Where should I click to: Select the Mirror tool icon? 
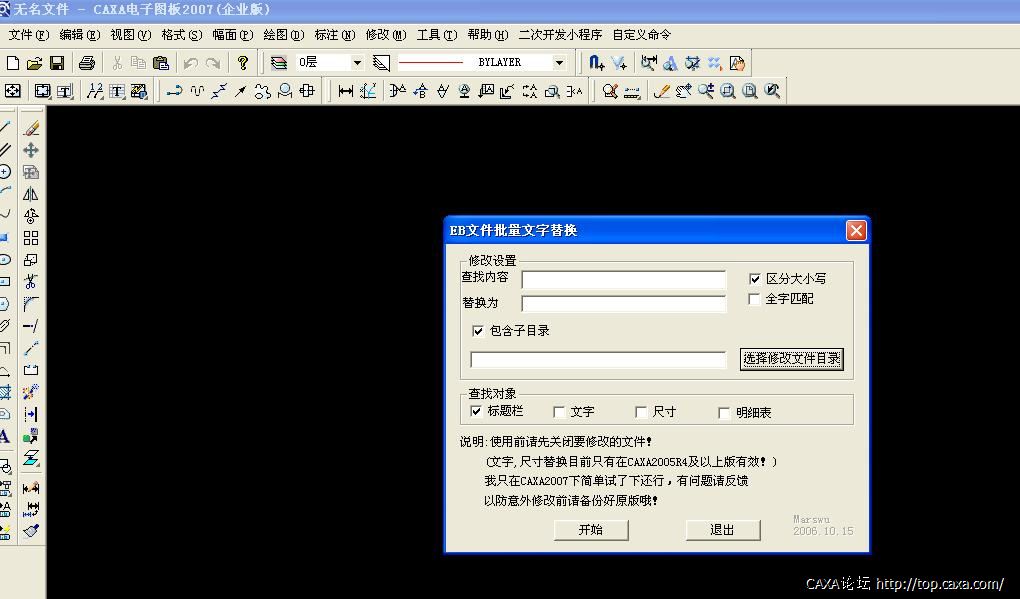(x=31, y=194)
